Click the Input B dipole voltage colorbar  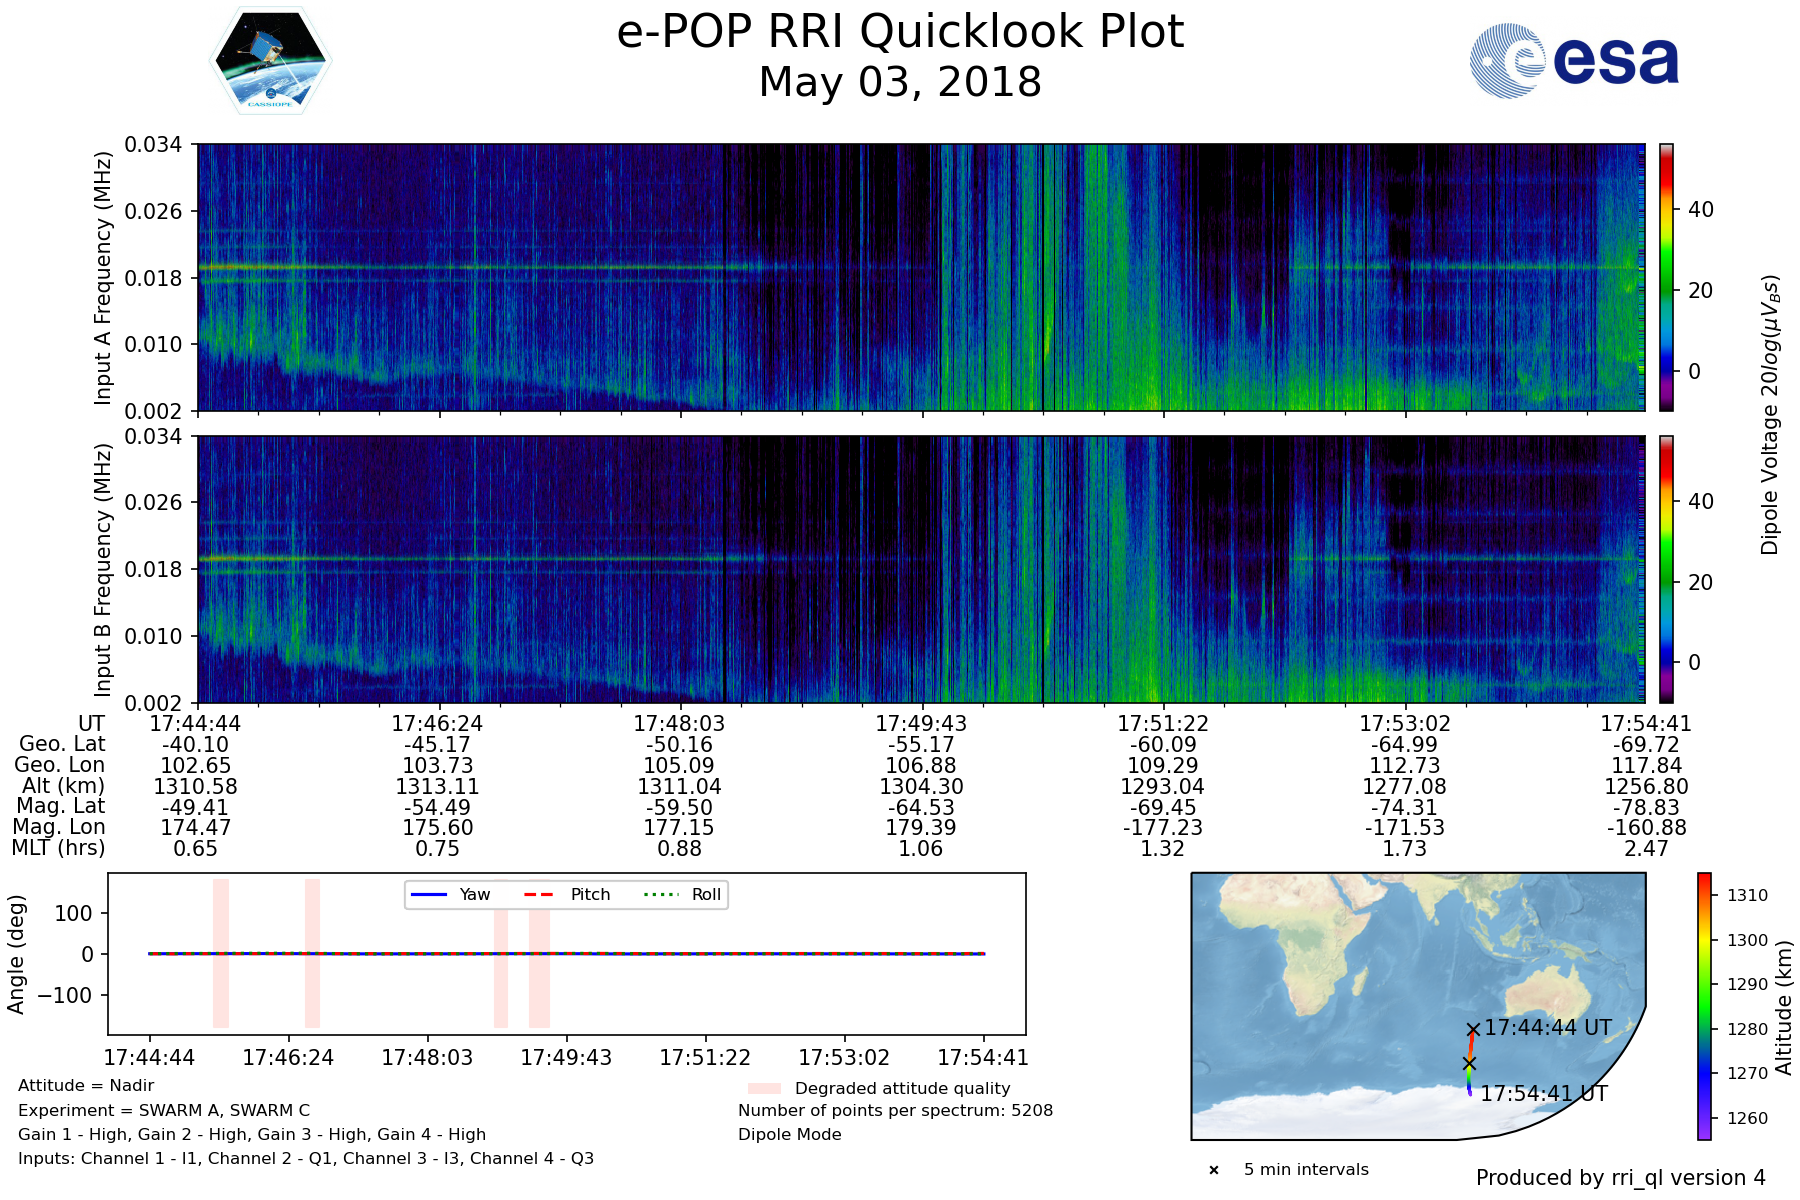[1666, 569]
